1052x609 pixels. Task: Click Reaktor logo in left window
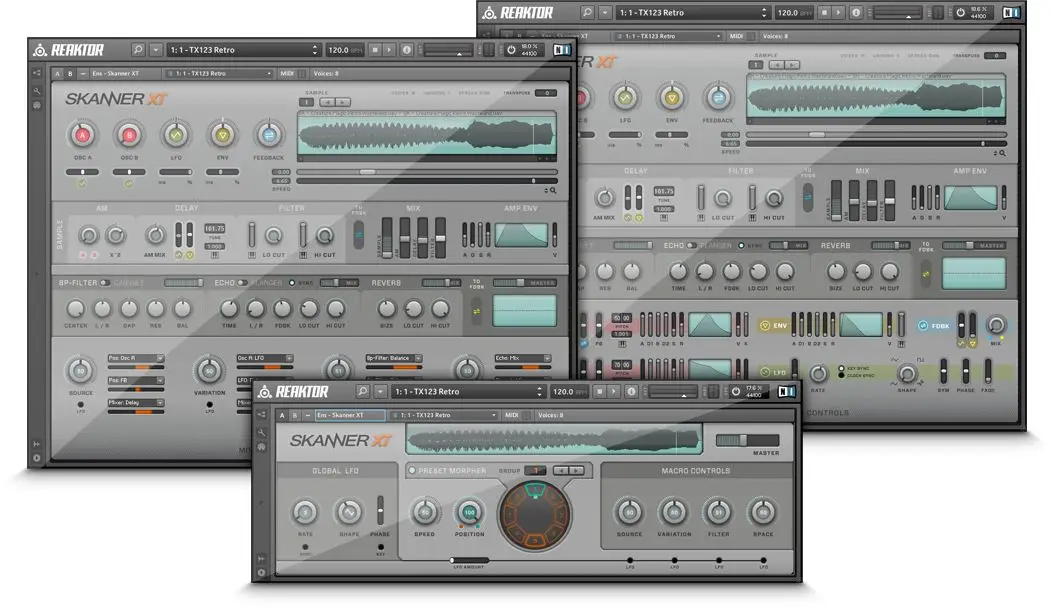[x=68, y=50]
